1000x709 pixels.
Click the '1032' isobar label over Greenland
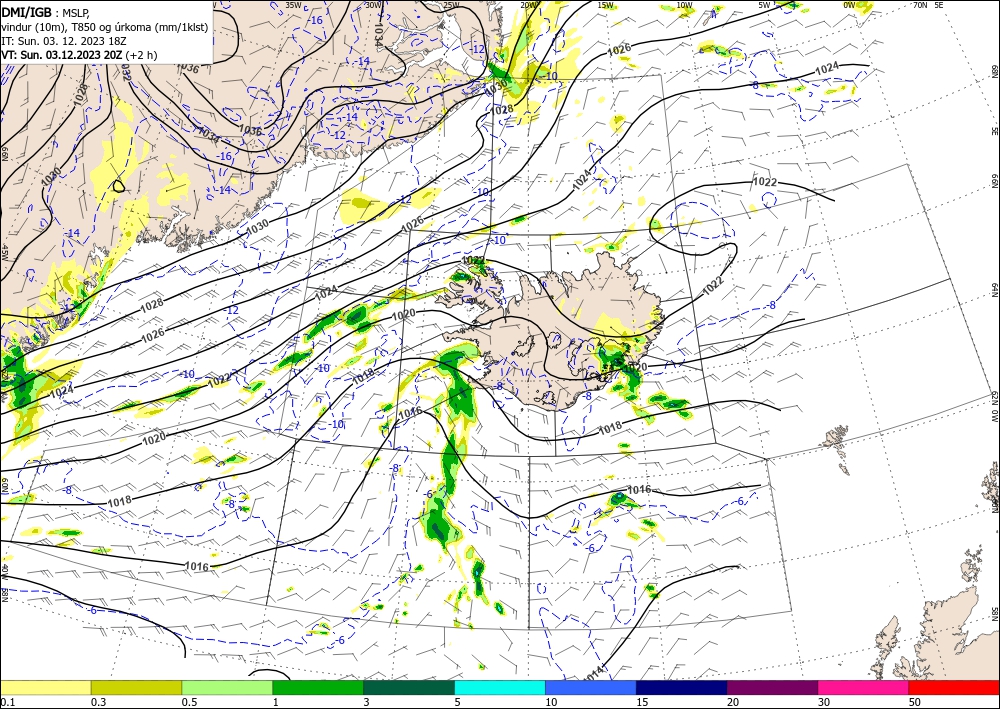tap(125, 71)
